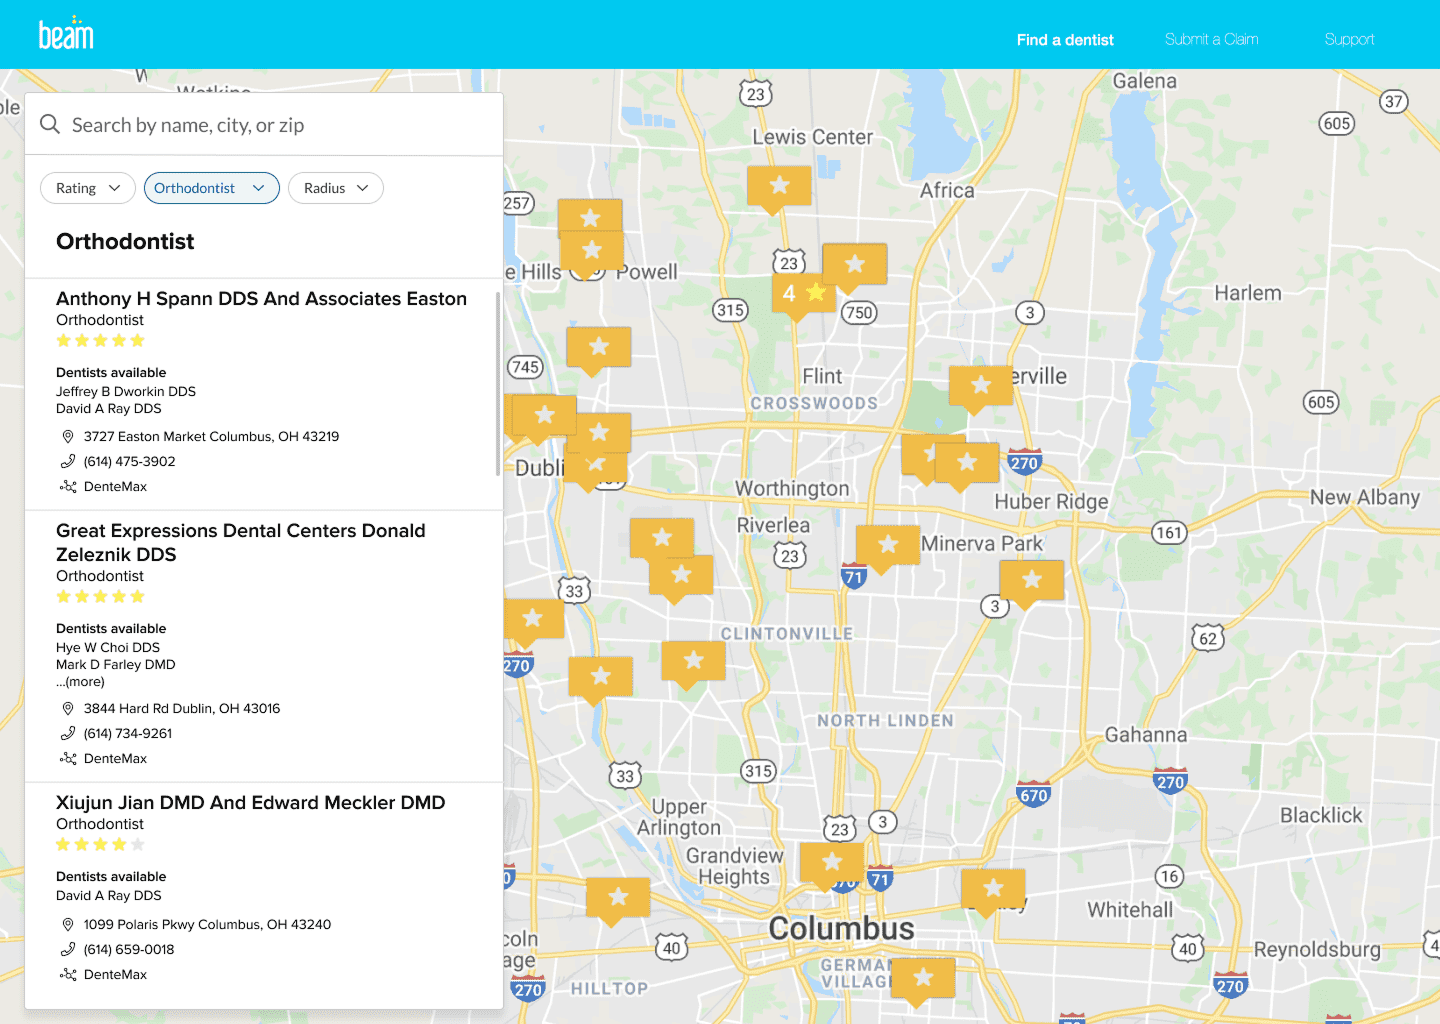This screenshot has height=1024, width=1440.
Task: Open the Anthony H Spann DDS listing
Action: click(261, 298)
